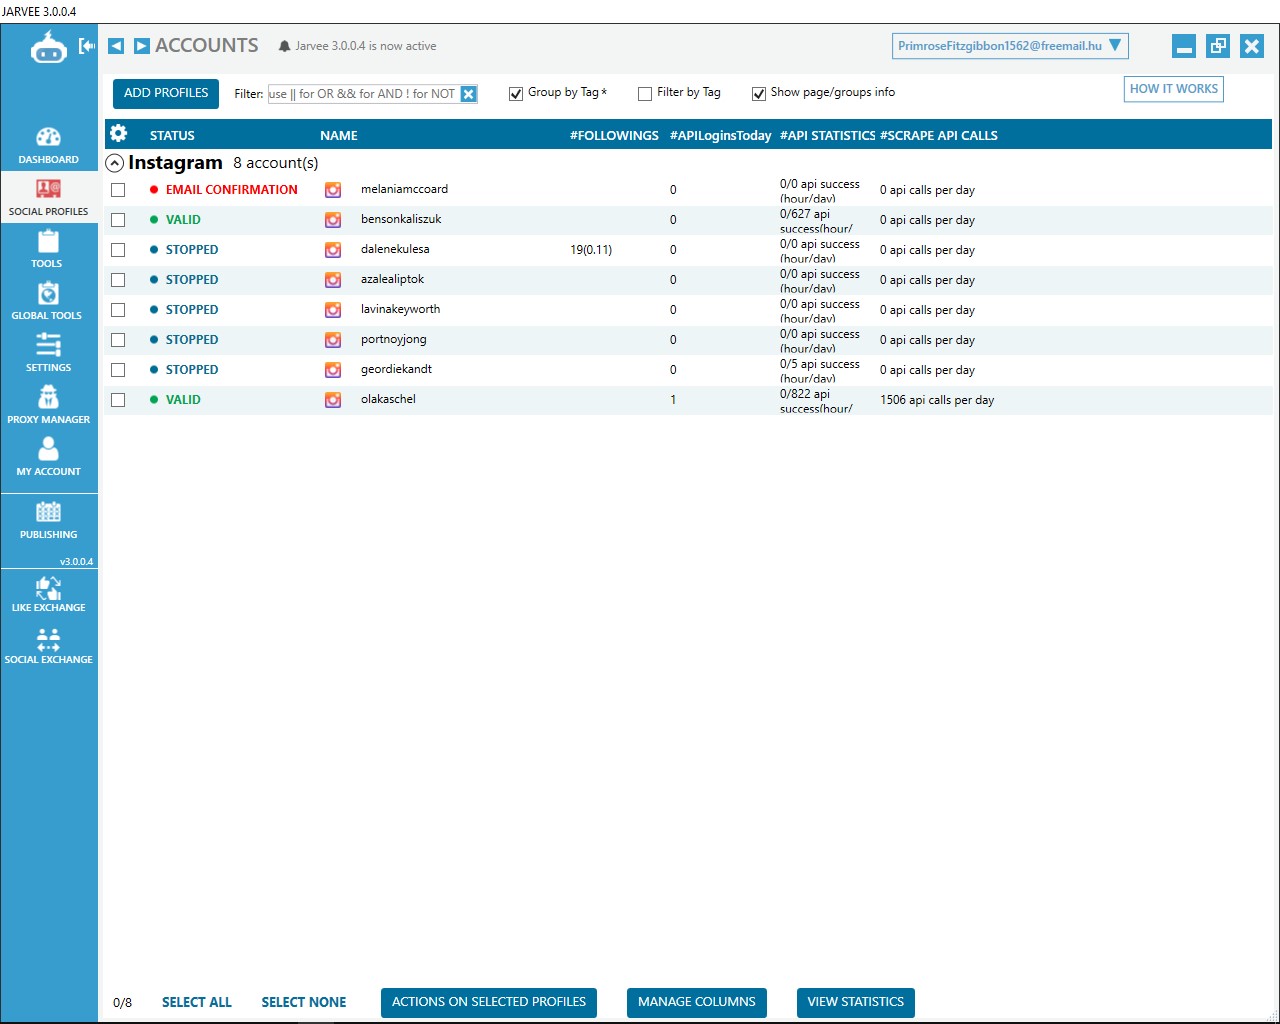This screenshot has width=1280, height=1024.
Task: Sort by STATUS column header
Action: click(x=172, y=135)
